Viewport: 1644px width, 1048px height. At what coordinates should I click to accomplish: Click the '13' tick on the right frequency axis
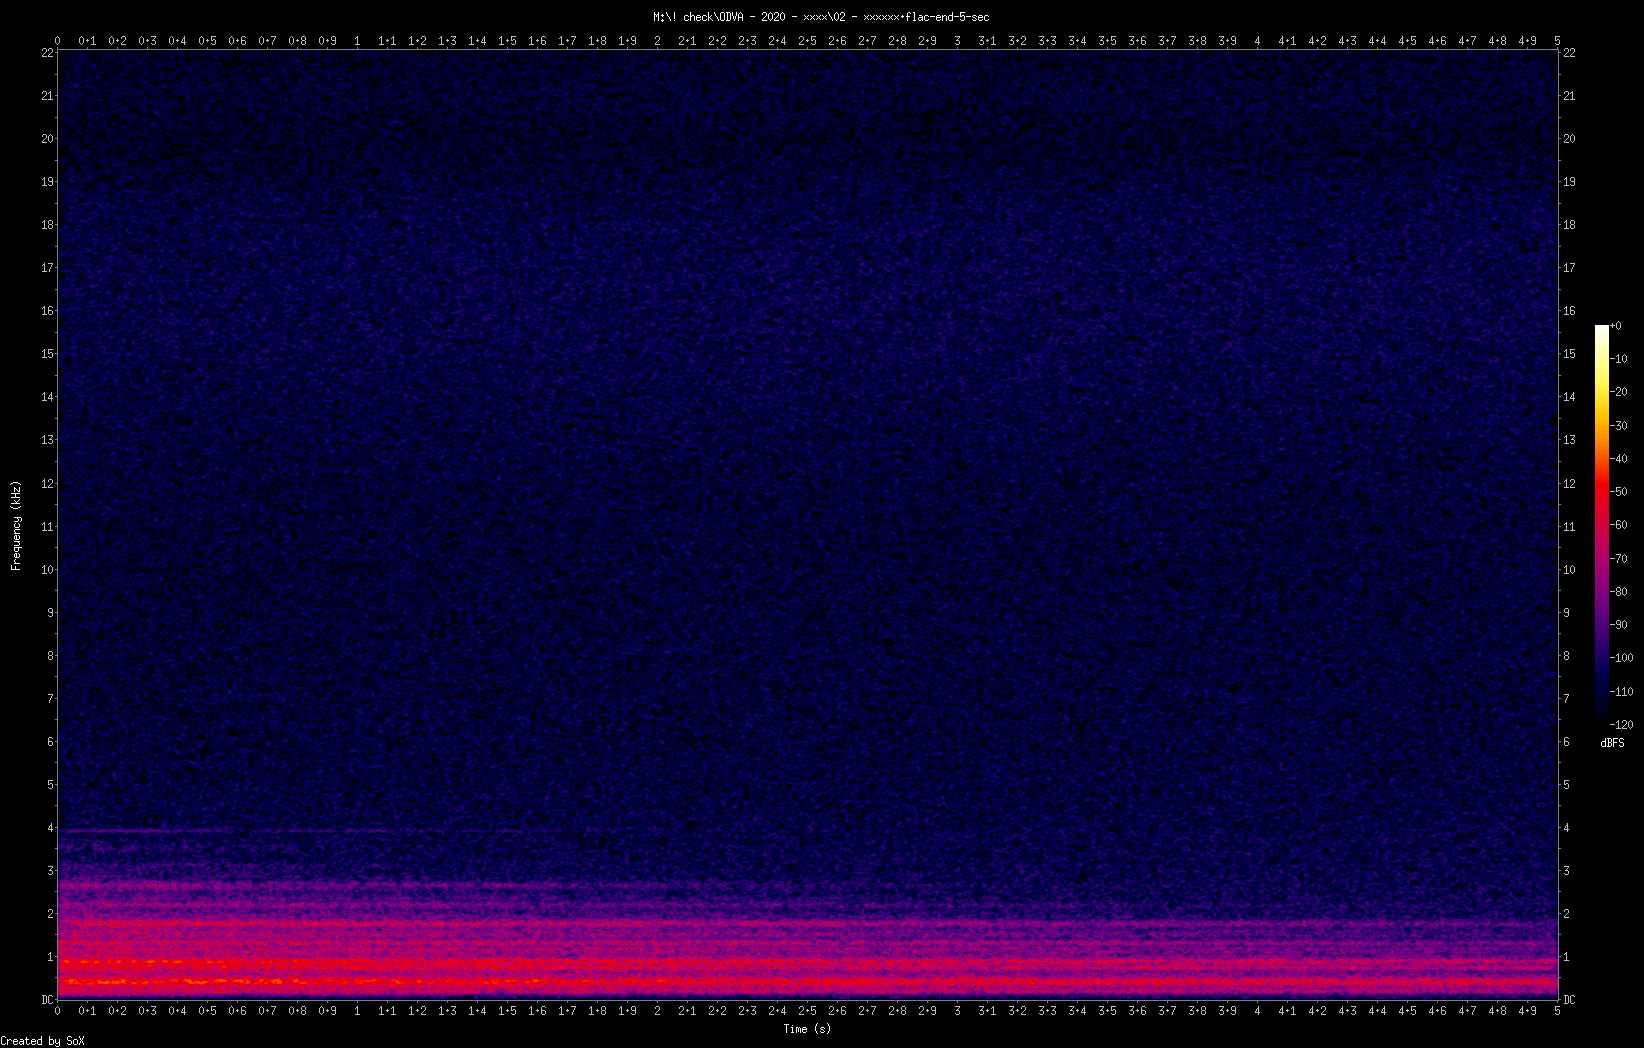pyautogui.click(x=1569, y=440)
